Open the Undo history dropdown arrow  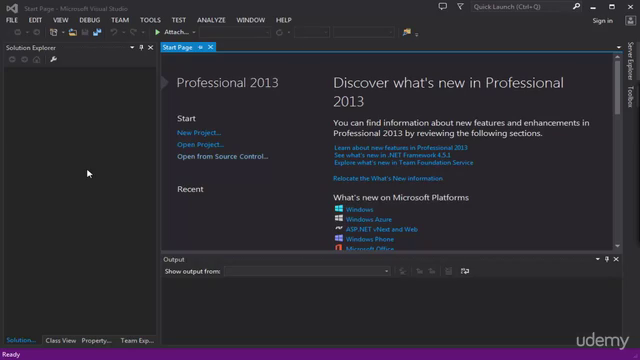(123, 32)
